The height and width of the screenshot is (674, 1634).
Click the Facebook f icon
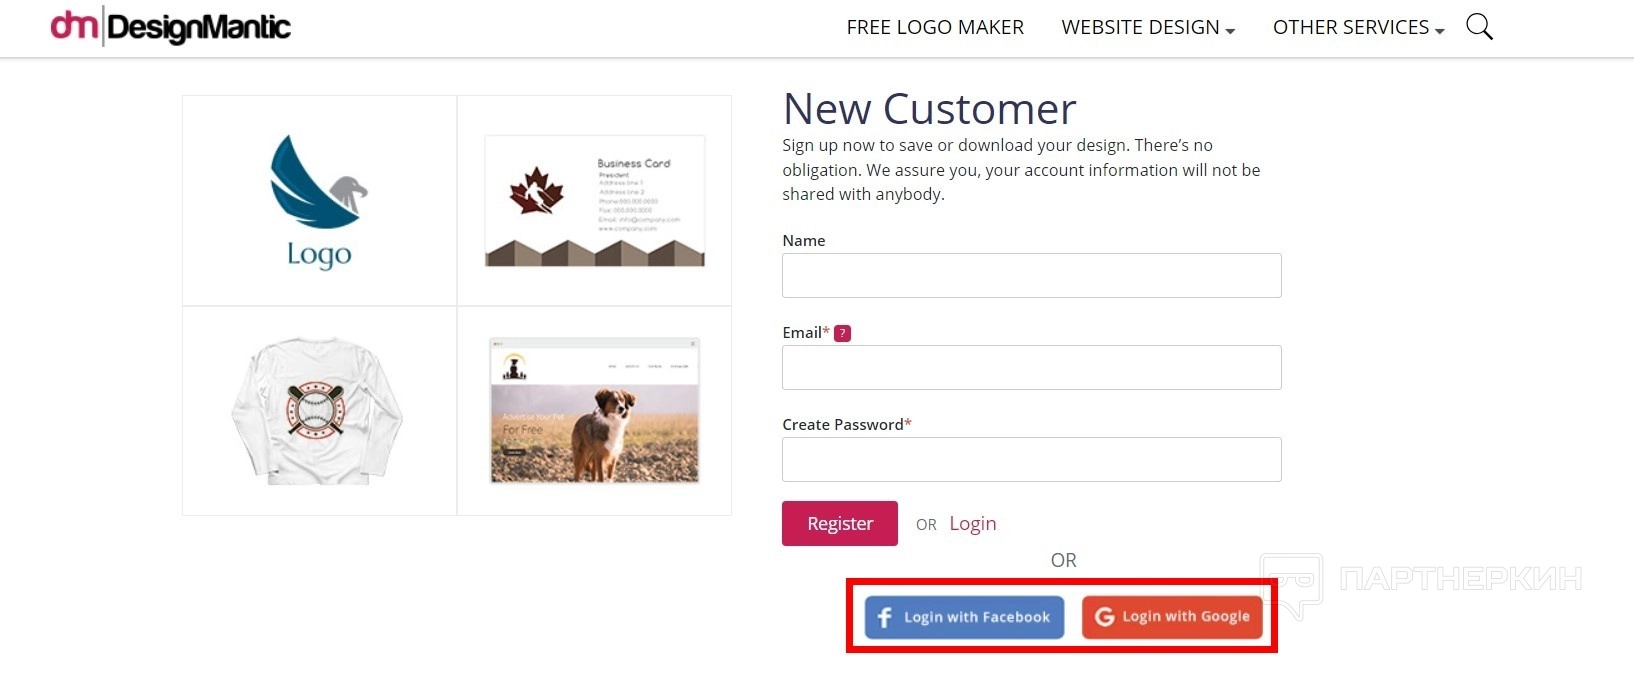point(884,617)
